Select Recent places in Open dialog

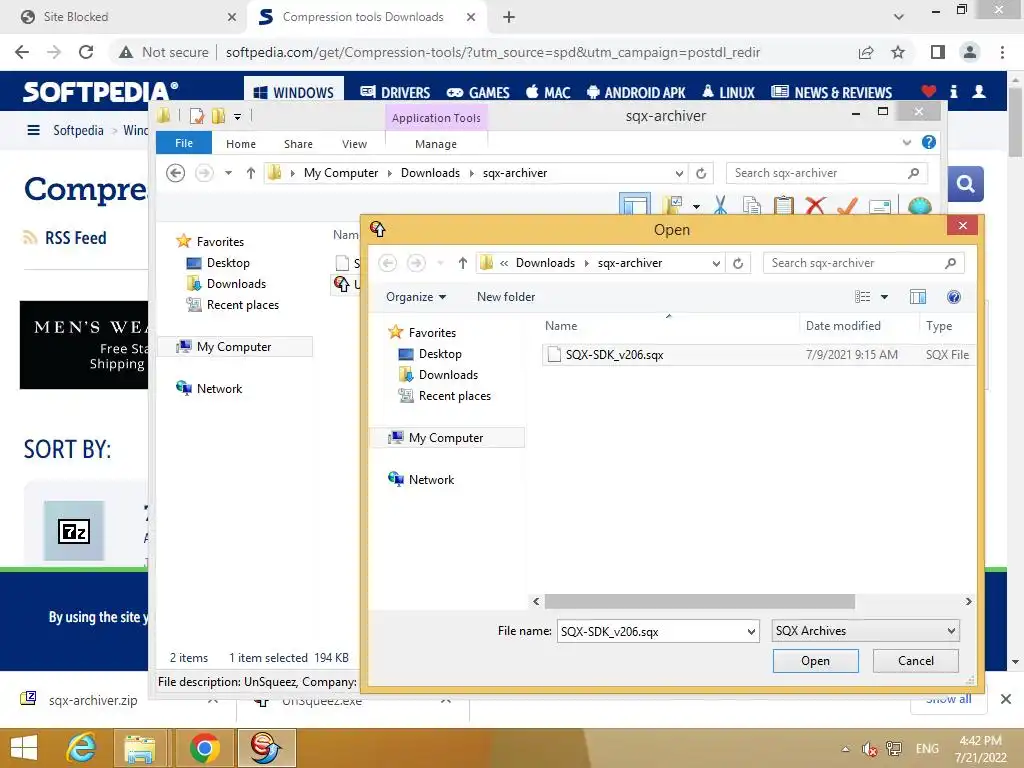(x=455, y=396)
